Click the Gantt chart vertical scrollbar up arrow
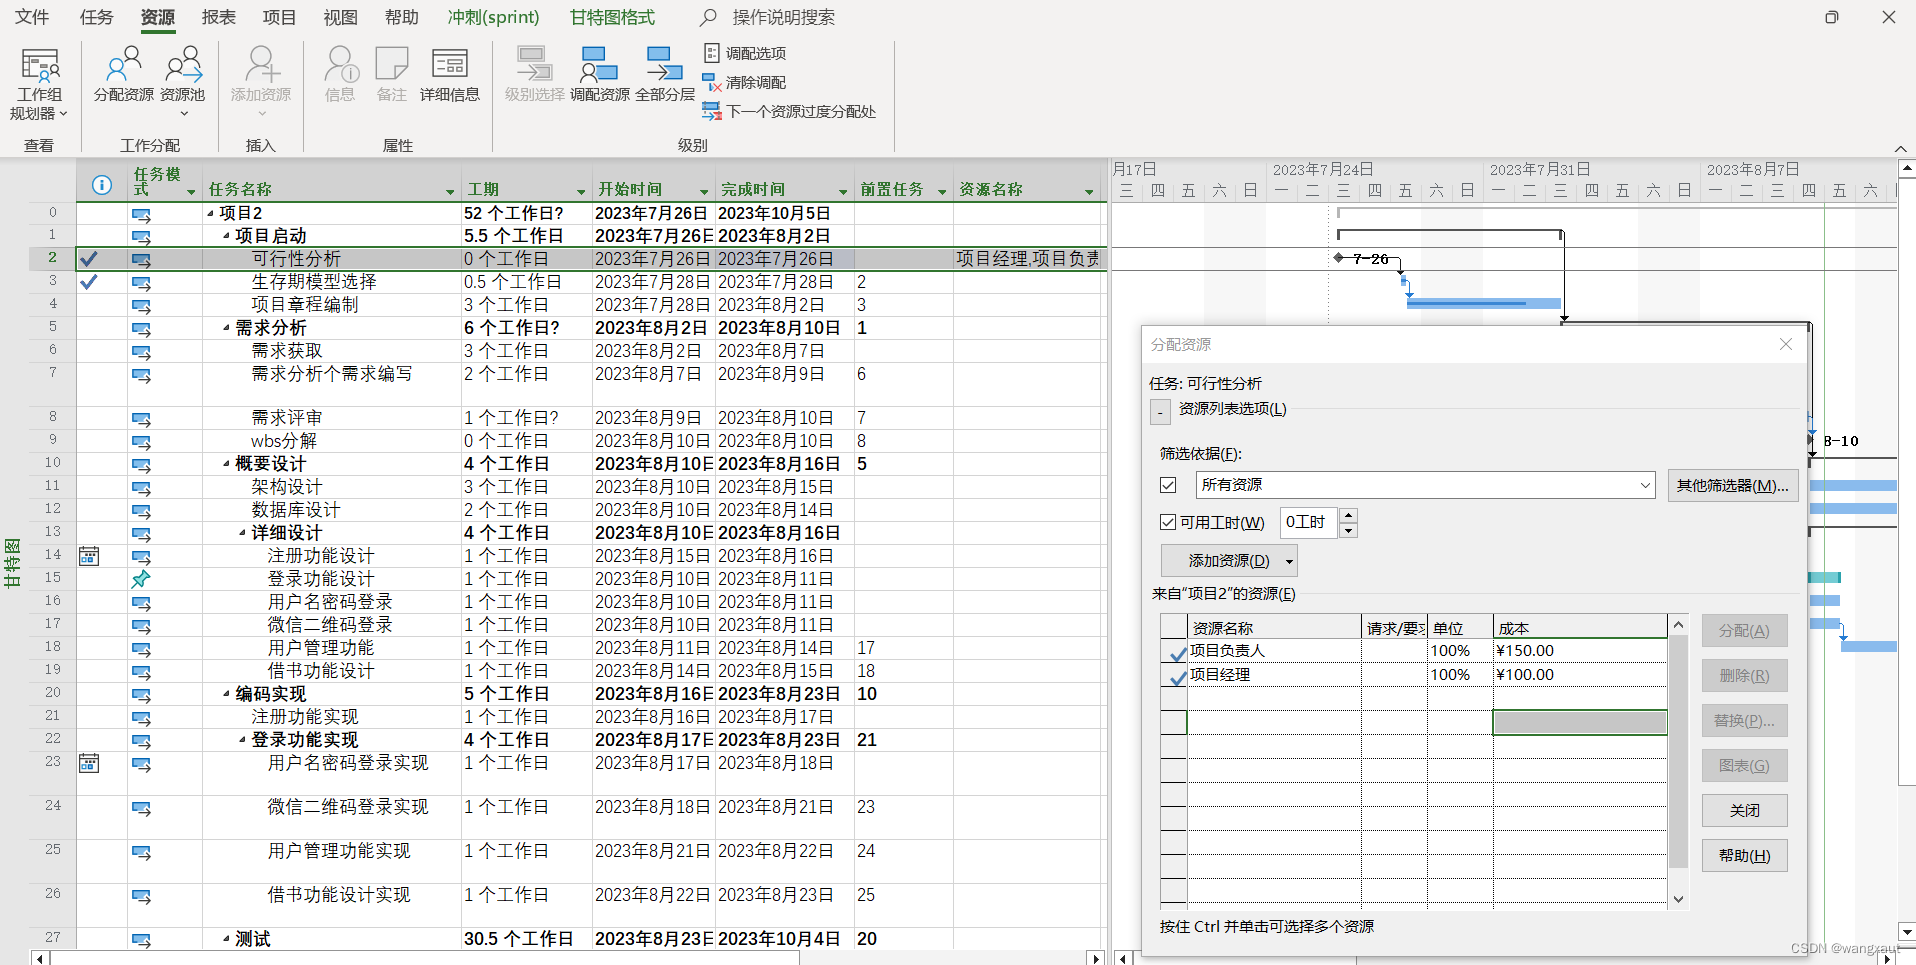 coord(1906,168)
